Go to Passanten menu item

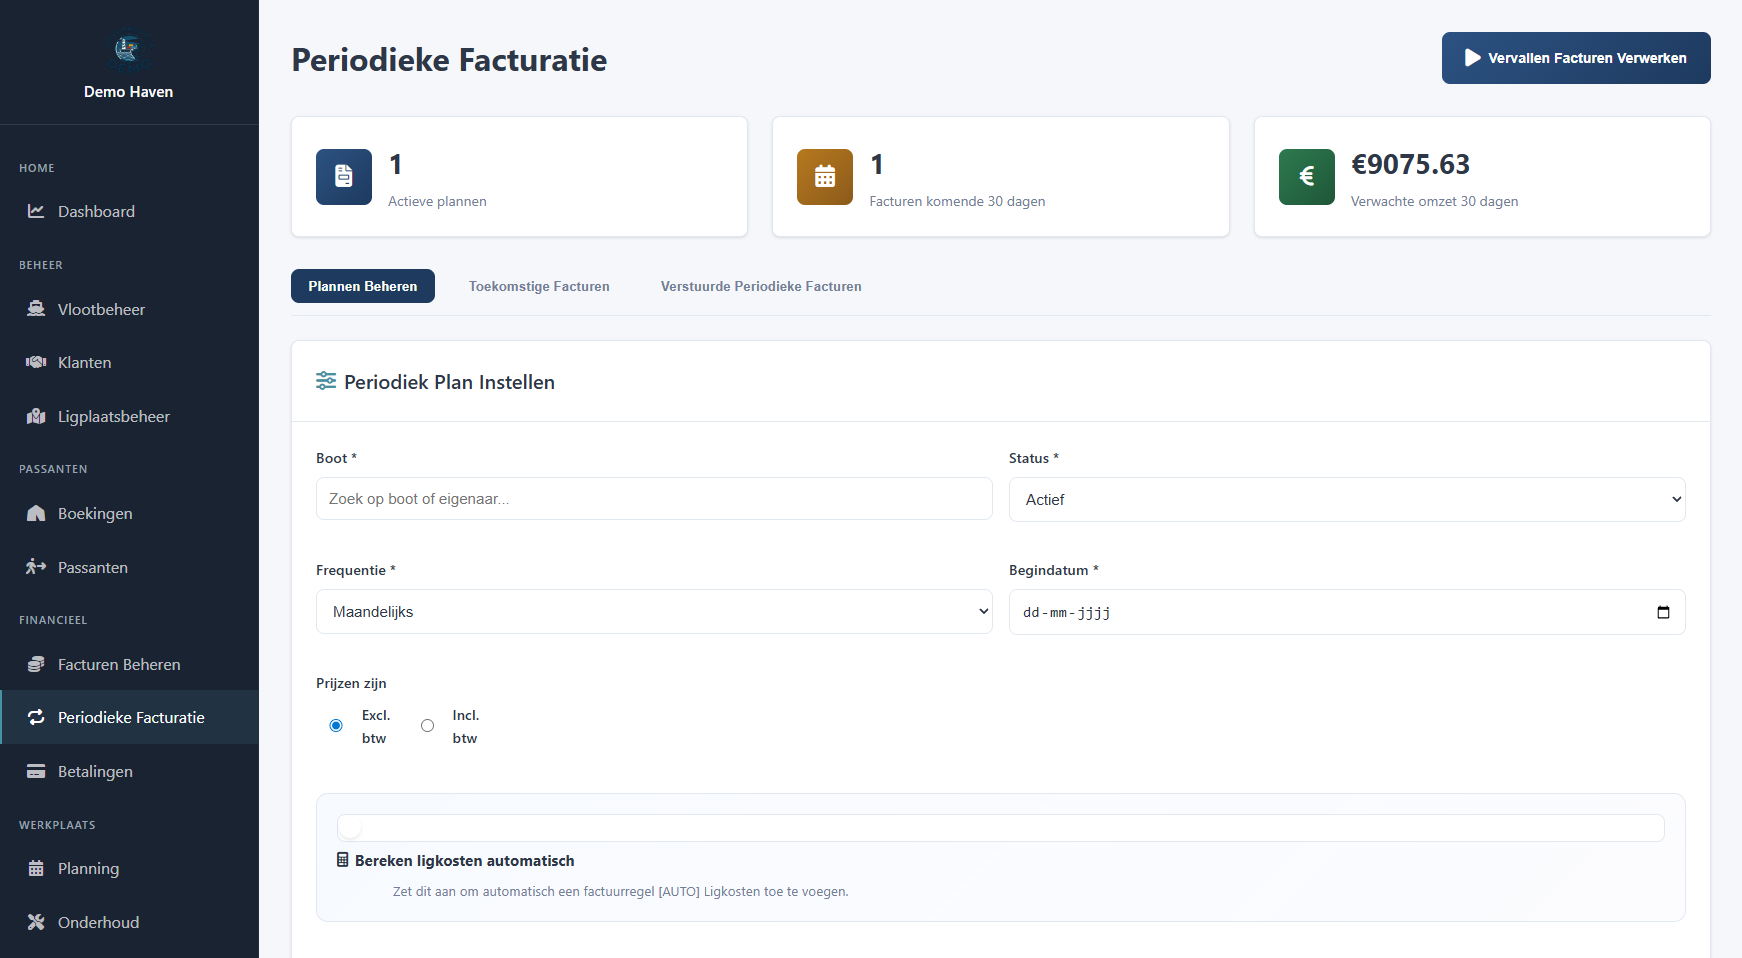[129, 567]
